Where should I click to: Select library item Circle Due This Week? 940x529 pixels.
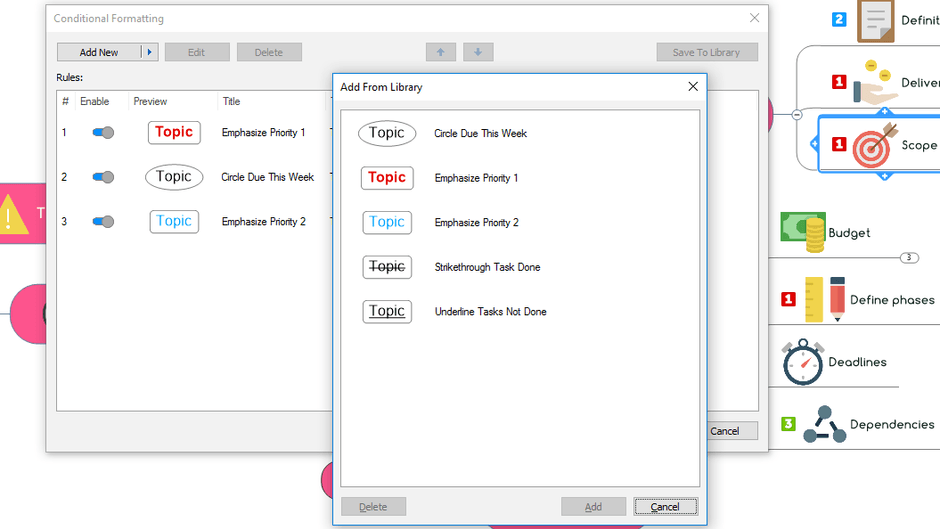click(x=481, y=133)
